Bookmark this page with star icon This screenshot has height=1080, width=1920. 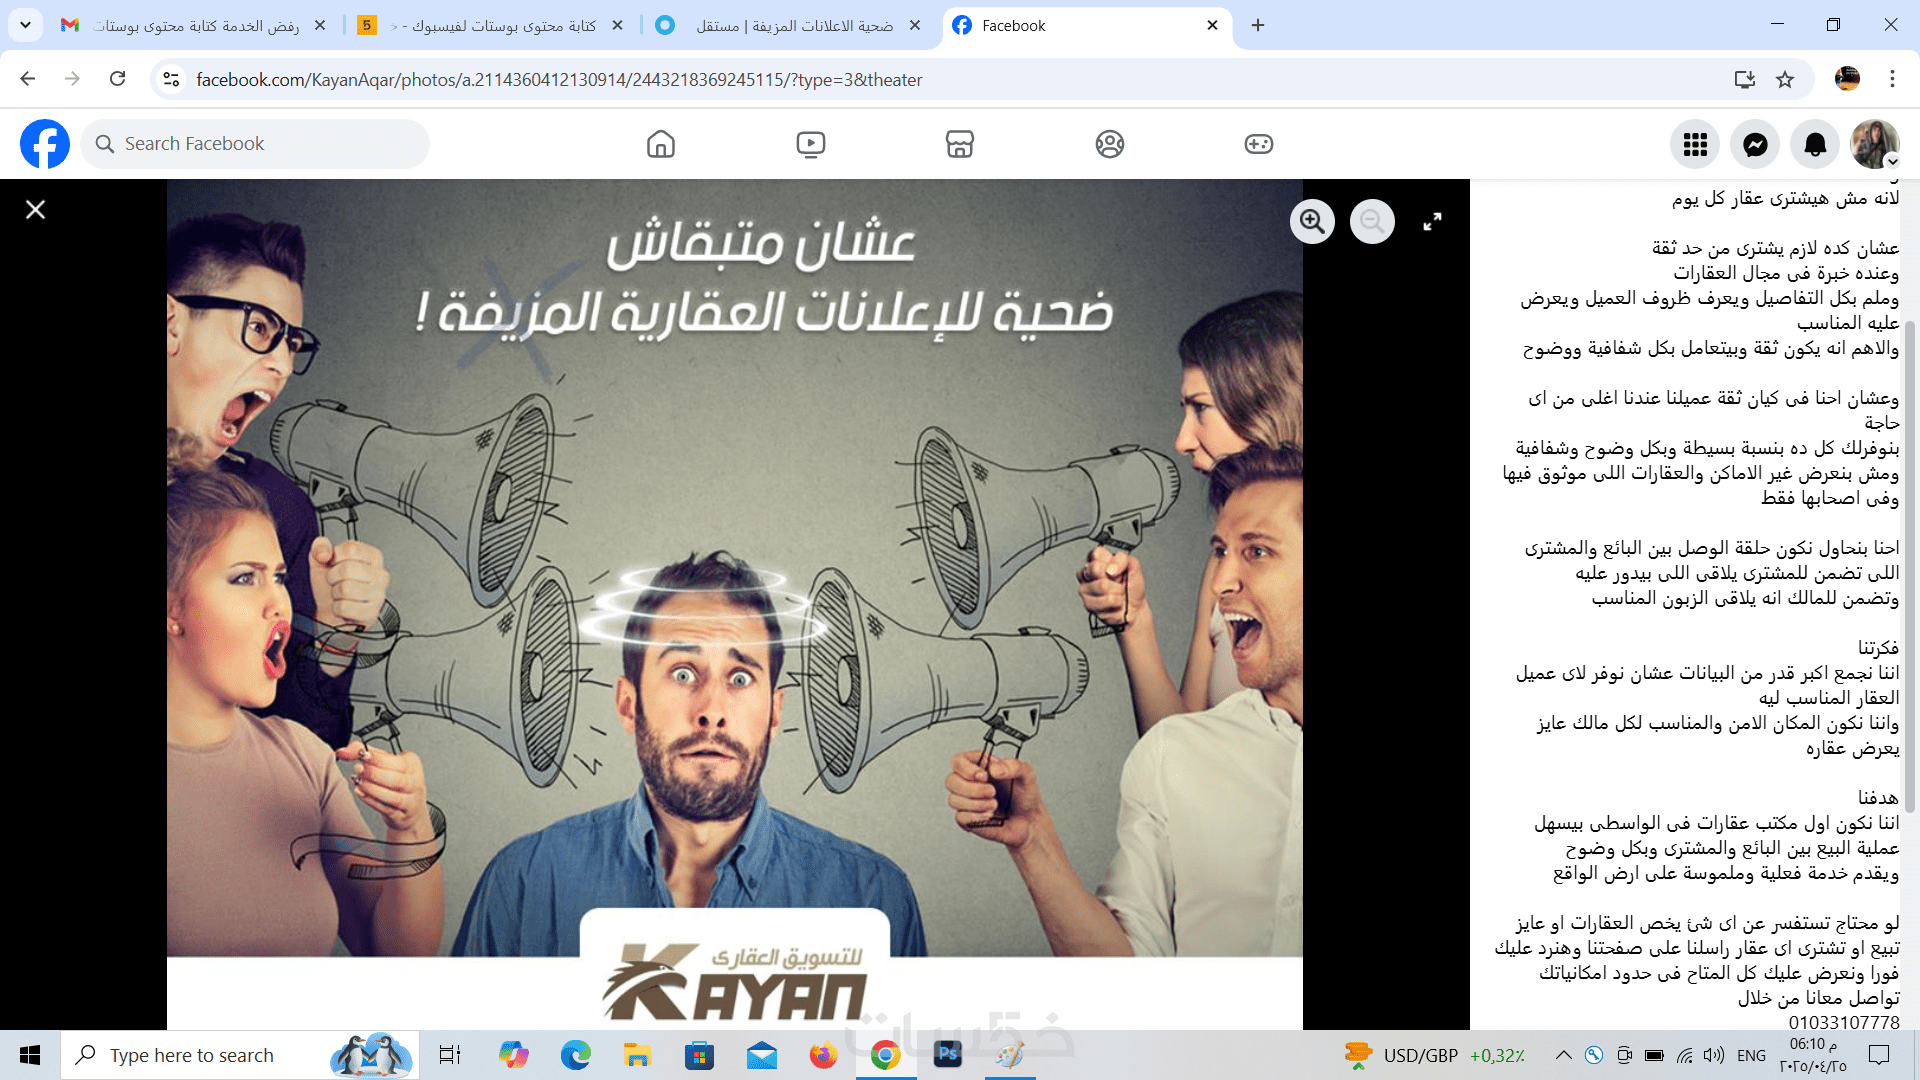point(1785,79)
